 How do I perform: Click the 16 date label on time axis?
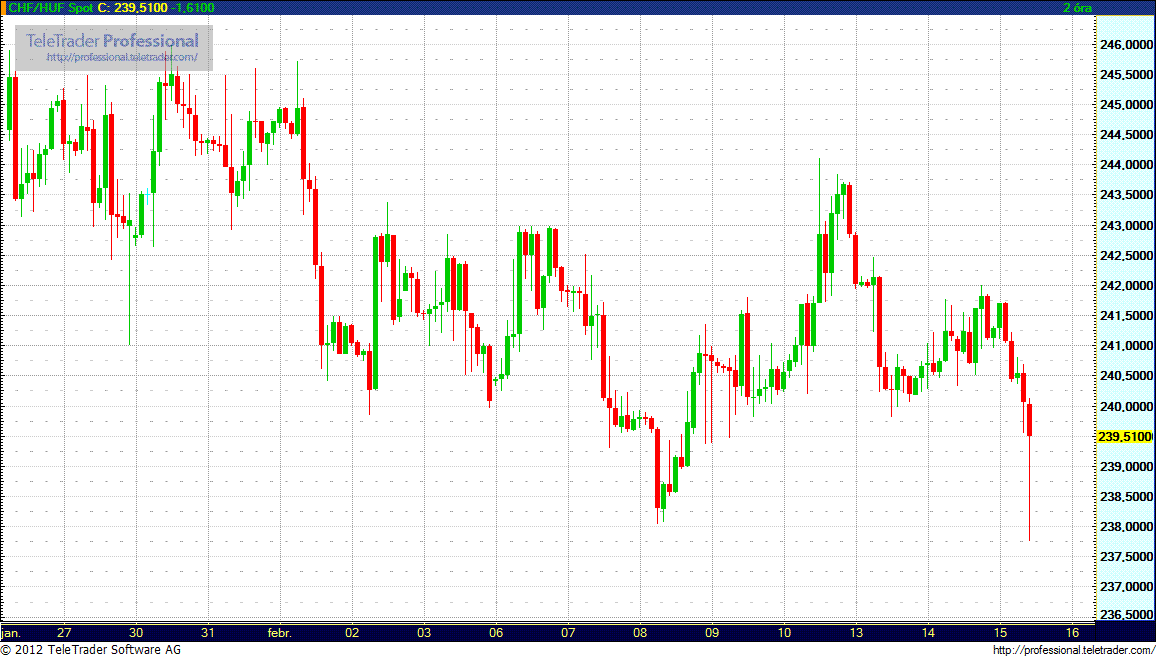click(1073, 632)
